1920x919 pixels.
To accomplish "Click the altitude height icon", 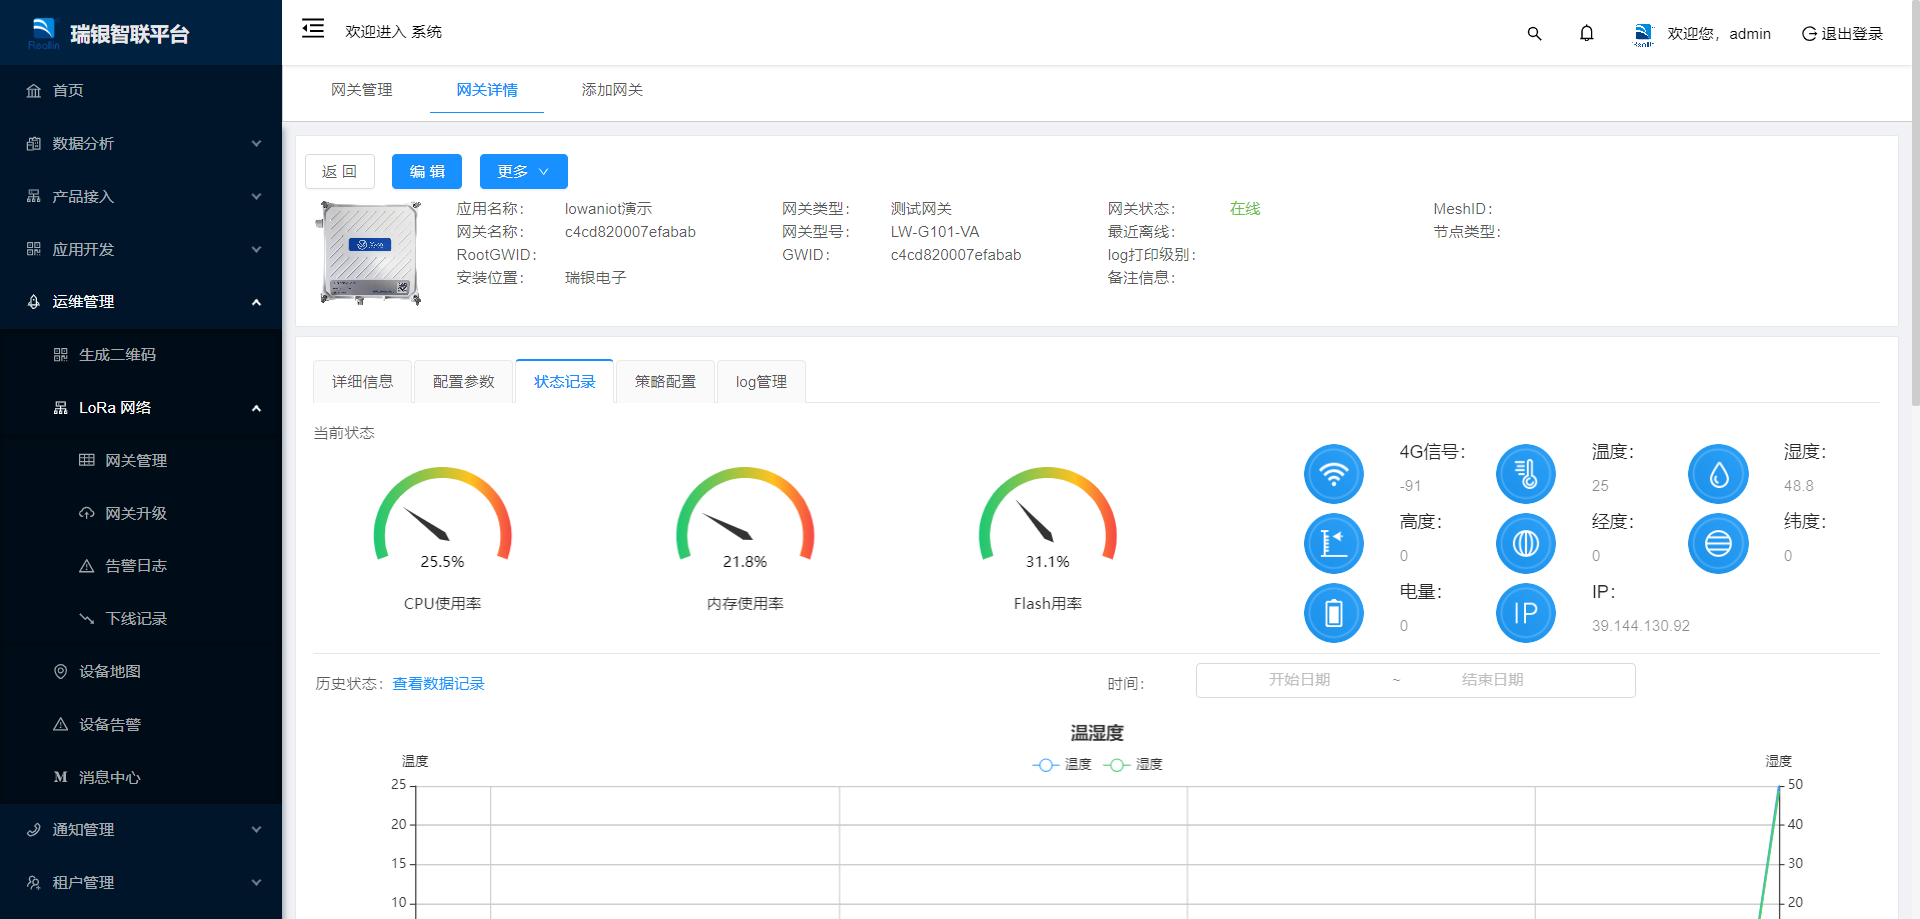I will pos(1333,543).
